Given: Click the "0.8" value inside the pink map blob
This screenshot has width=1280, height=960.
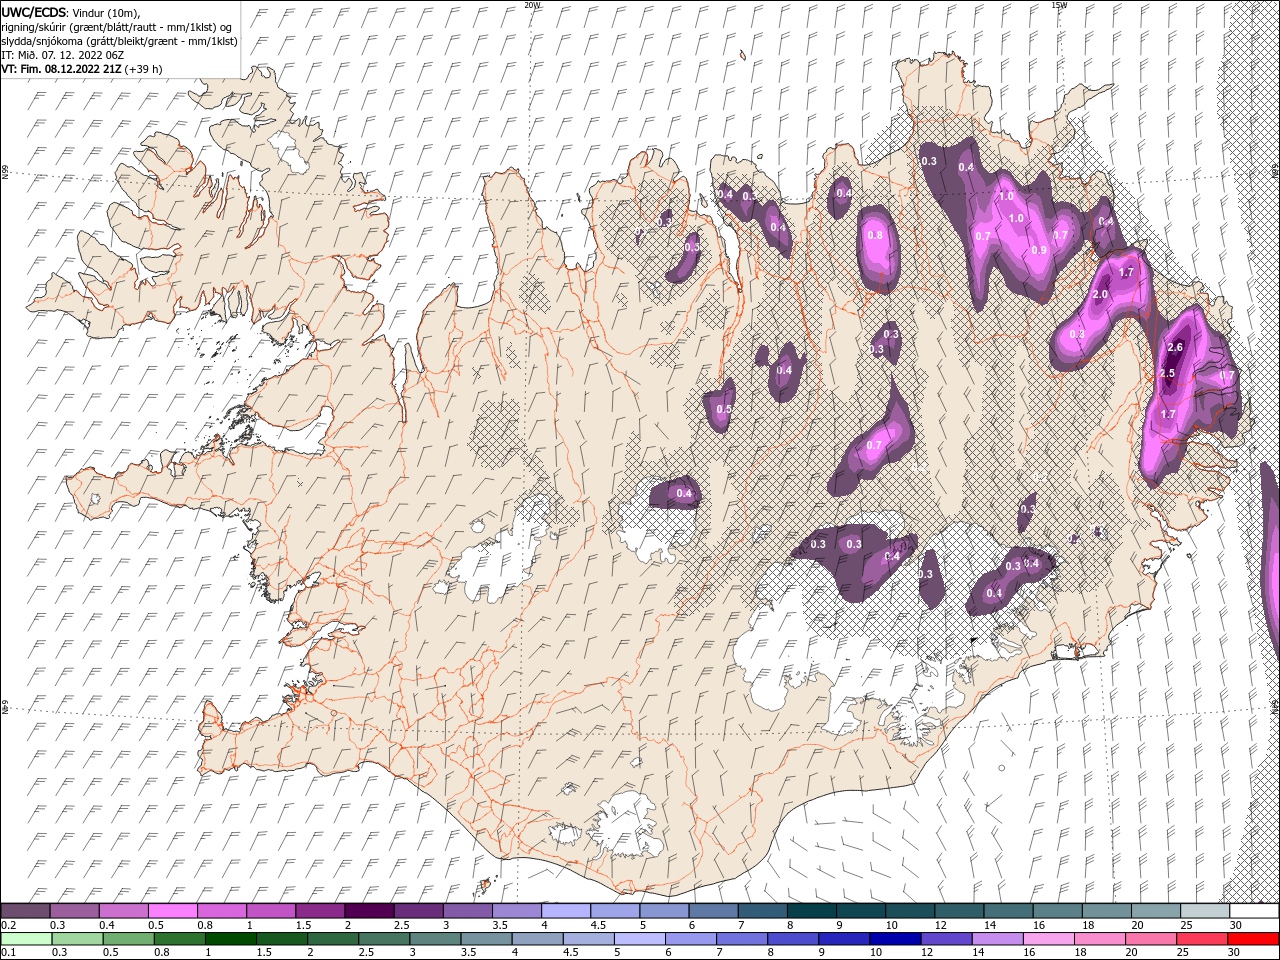Looking at the screenshot, I should point(876,235).
